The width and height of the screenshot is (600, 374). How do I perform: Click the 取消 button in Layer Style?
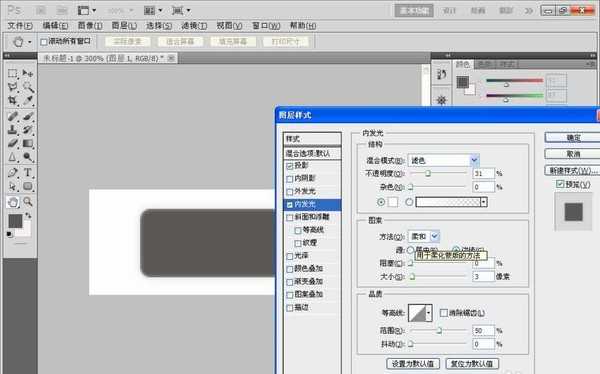coord(572,154)
